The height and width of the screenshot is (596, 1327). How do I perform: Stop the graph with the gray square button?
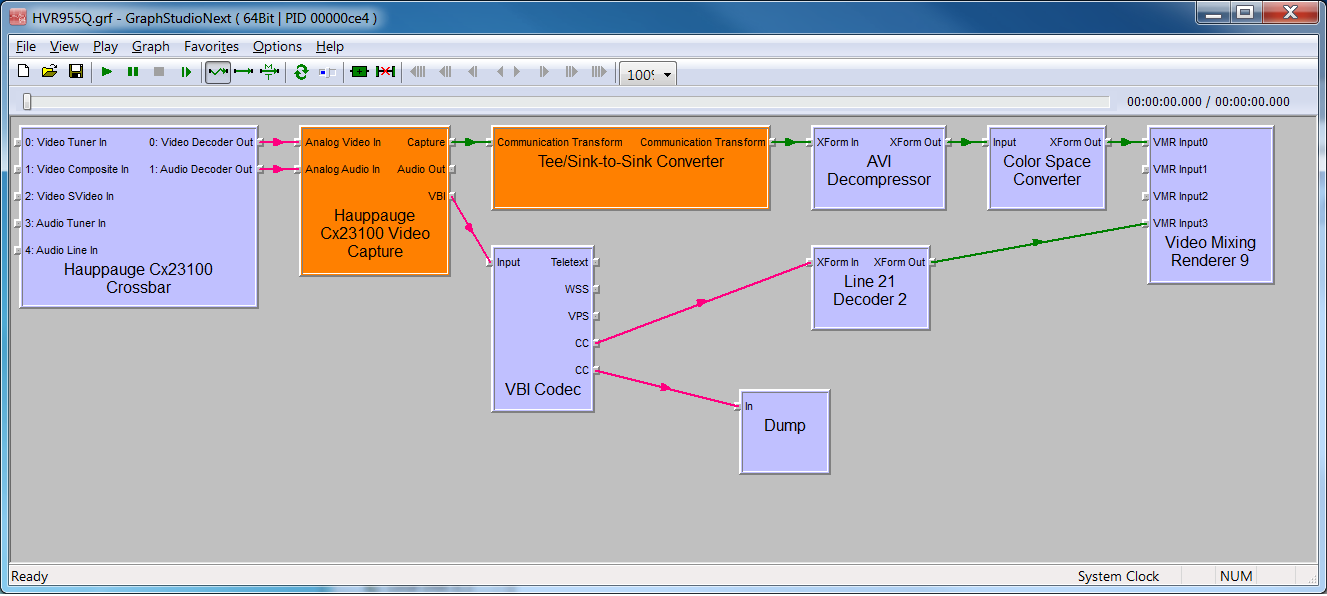(159, 72)
